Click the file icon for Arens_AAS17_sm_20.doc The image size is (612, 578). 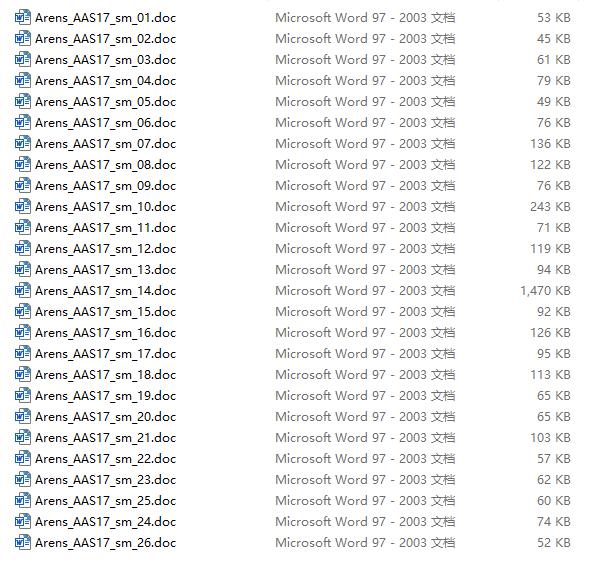click(23, 416)
